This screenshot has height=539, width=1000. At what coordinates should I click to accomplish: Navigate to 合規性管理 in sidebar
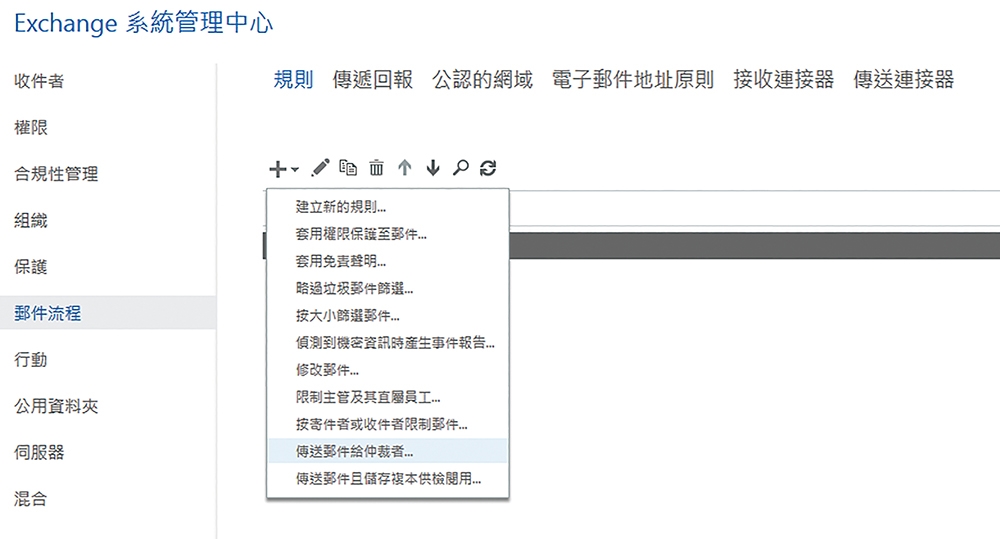(x=56, y=174)
